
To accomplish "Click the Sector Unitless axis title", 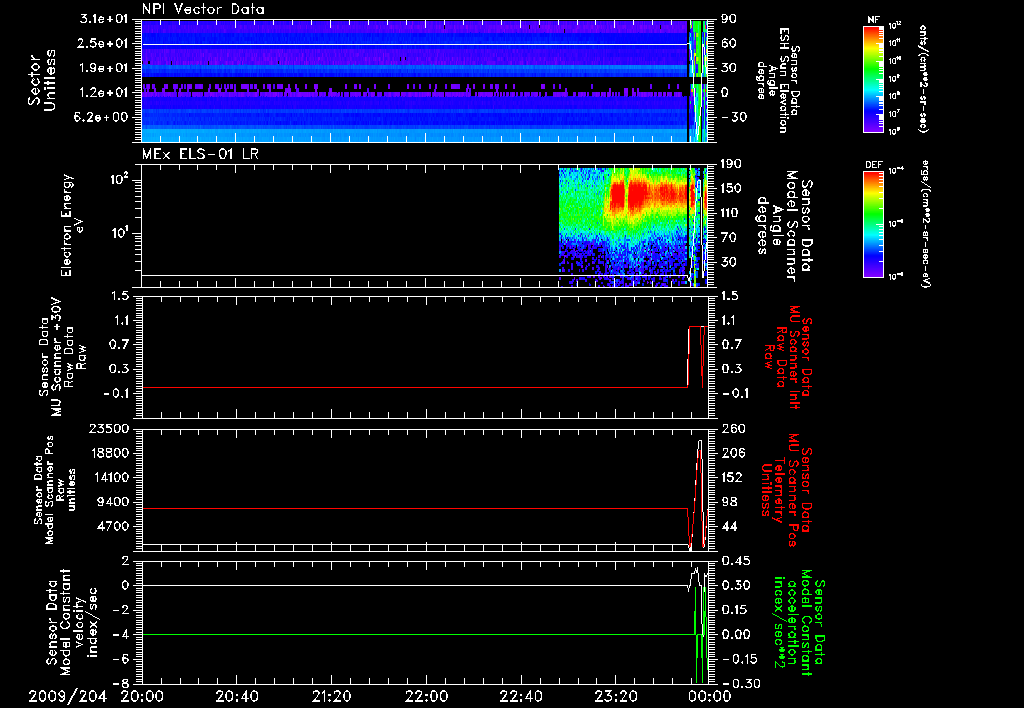I will (x=42, y=80).
